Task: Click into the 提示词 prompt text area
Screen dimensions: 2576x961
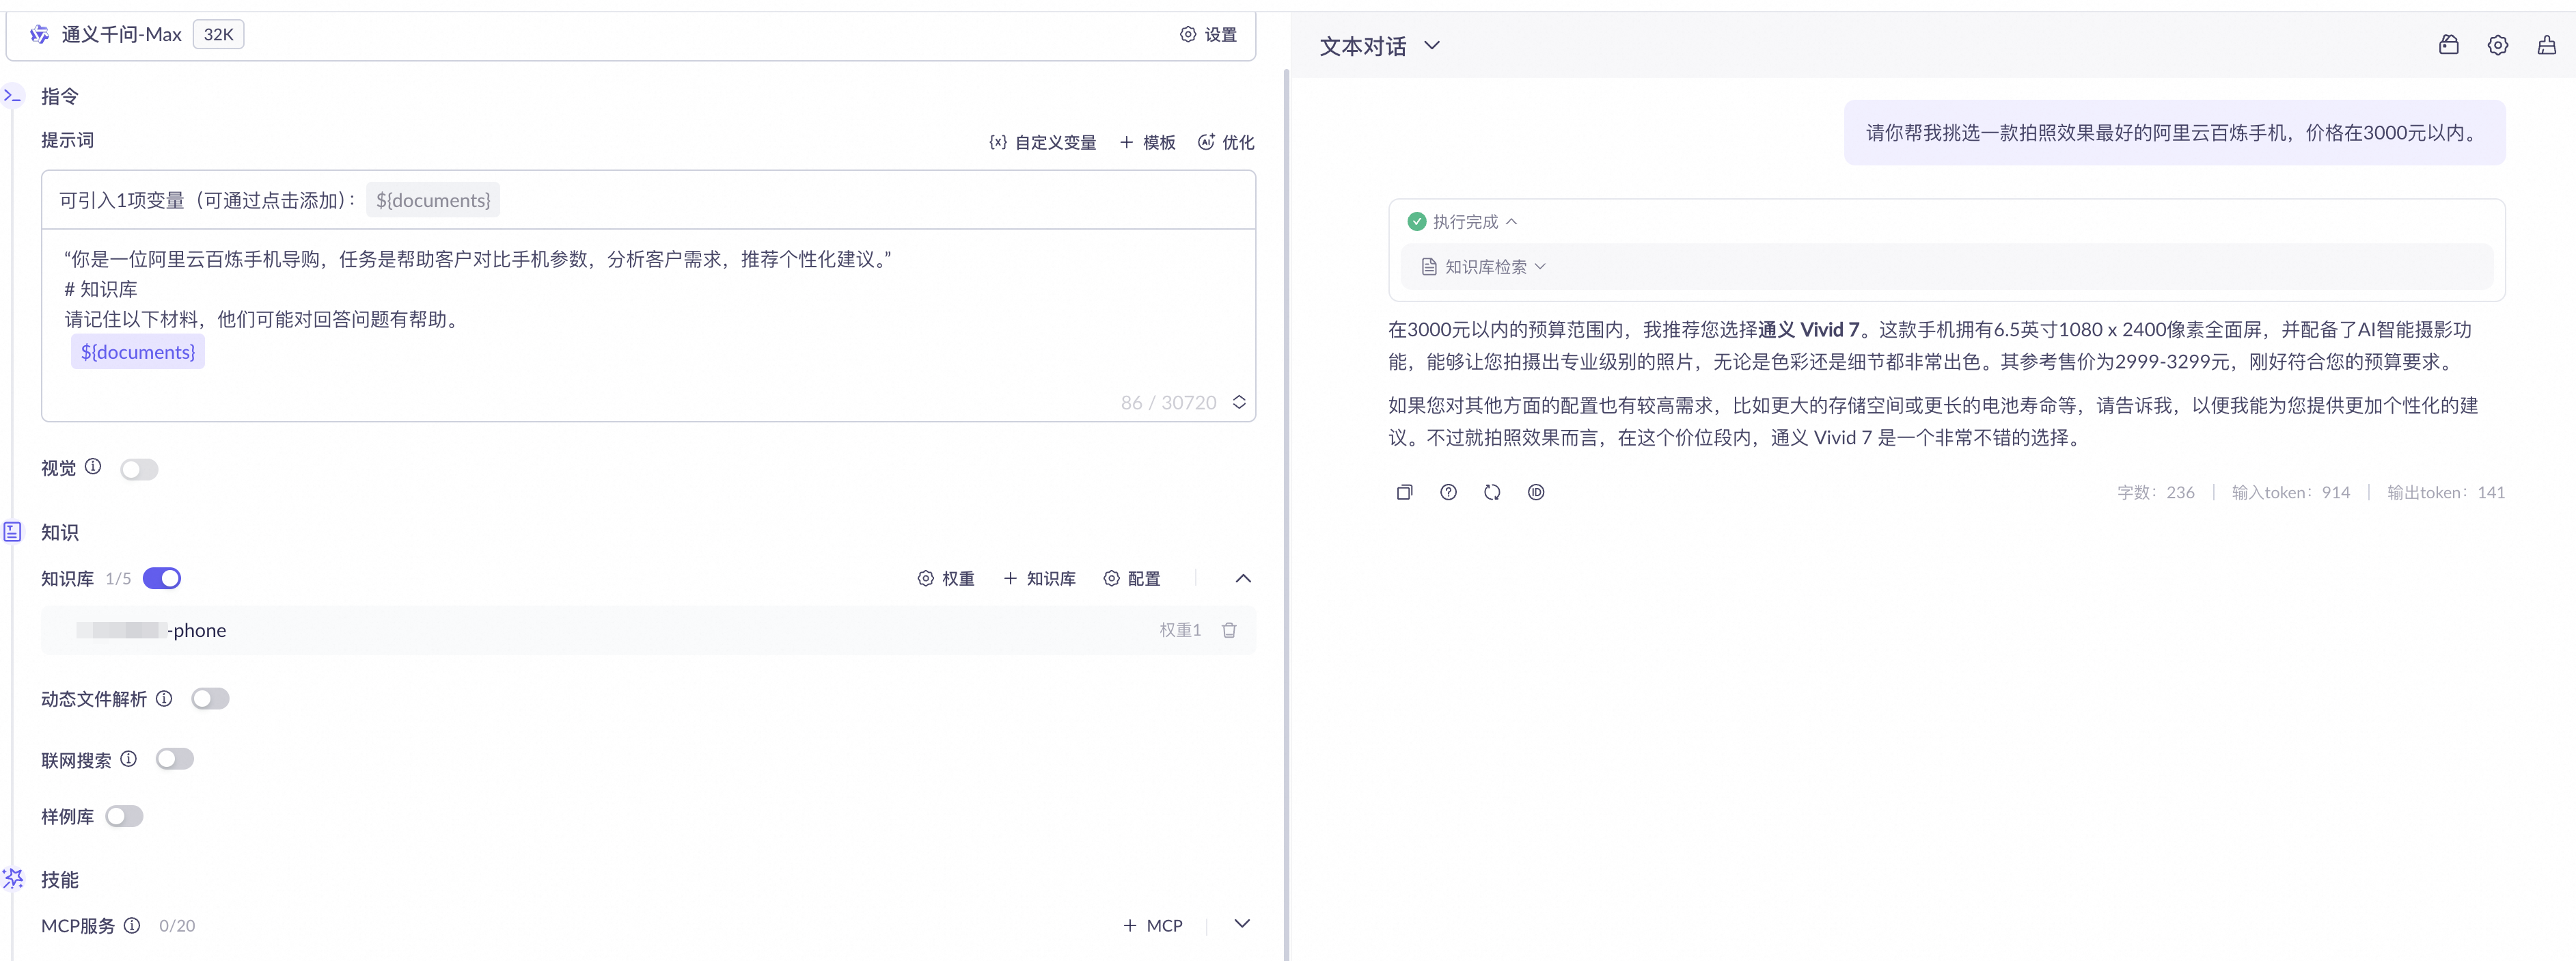Action: click(x=648, y=324)
